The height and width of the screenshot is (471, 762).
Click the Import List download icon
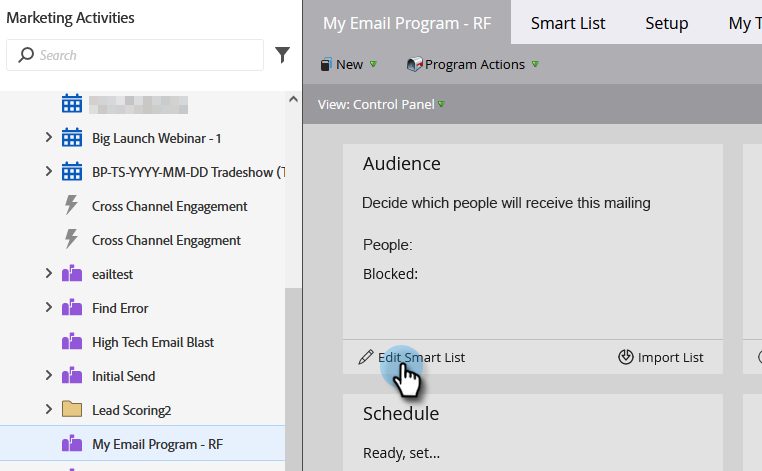point(626,357)
